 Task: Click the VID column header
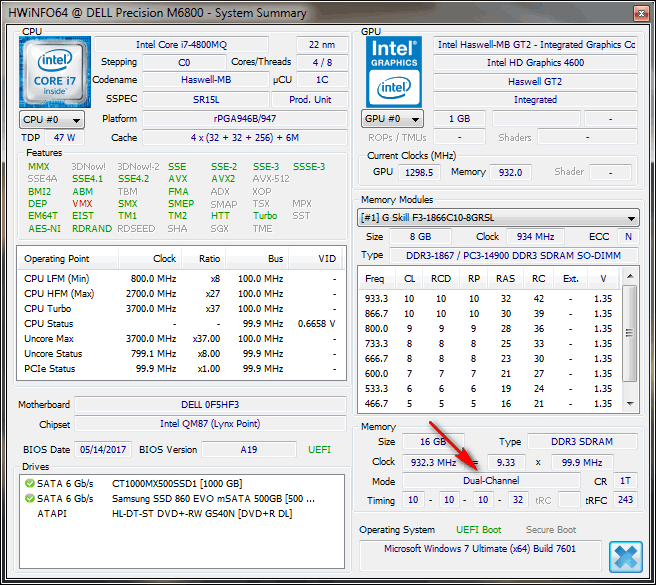coord(315,259)
